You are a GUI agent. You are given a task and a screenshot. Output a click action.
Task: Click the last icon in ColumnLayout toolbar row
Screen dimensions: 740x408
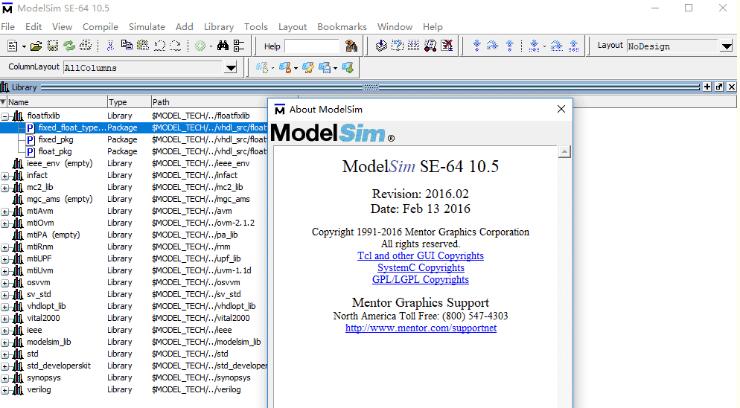tap(348, 67)
